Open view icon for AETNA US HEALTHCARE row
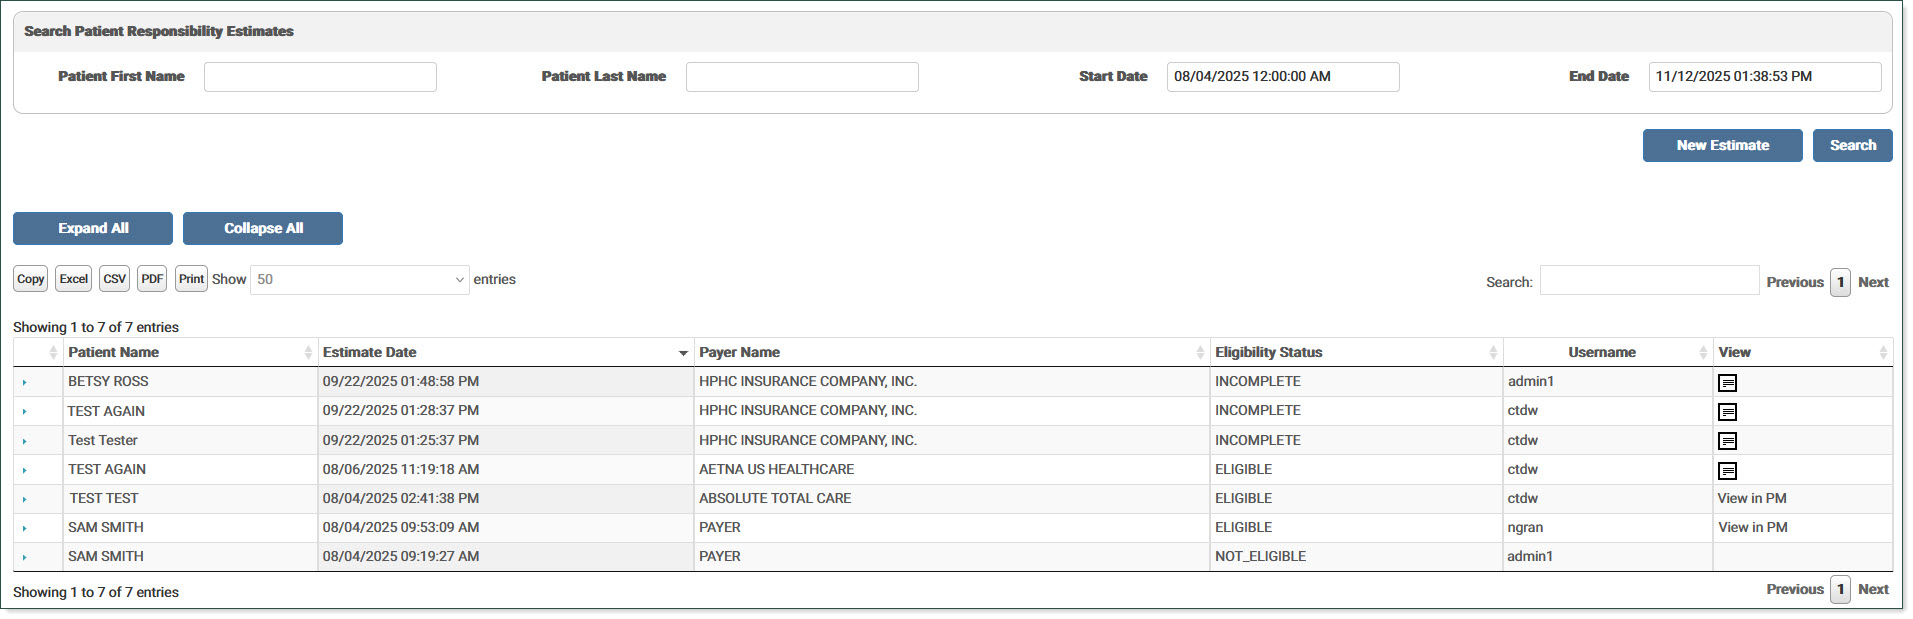This screenshot has width=1913, height=619. coord(1727,471)
